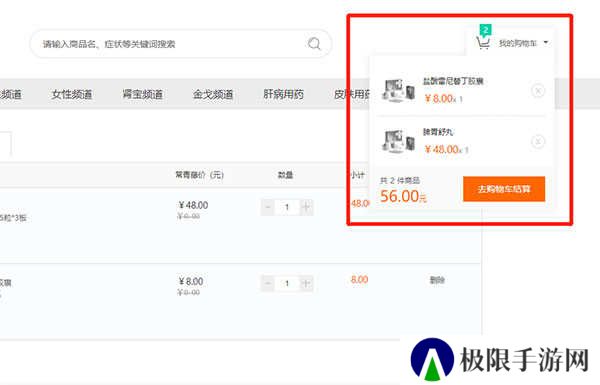Open the 金戈频道 nav tab
The width and height of the screenshot is (600, 385).
pos(213,94)
